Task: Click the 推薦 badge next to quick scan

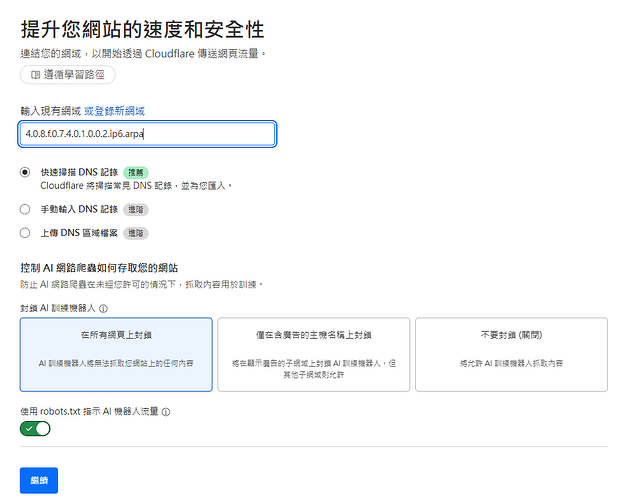Action: click(x=136, y=172)
